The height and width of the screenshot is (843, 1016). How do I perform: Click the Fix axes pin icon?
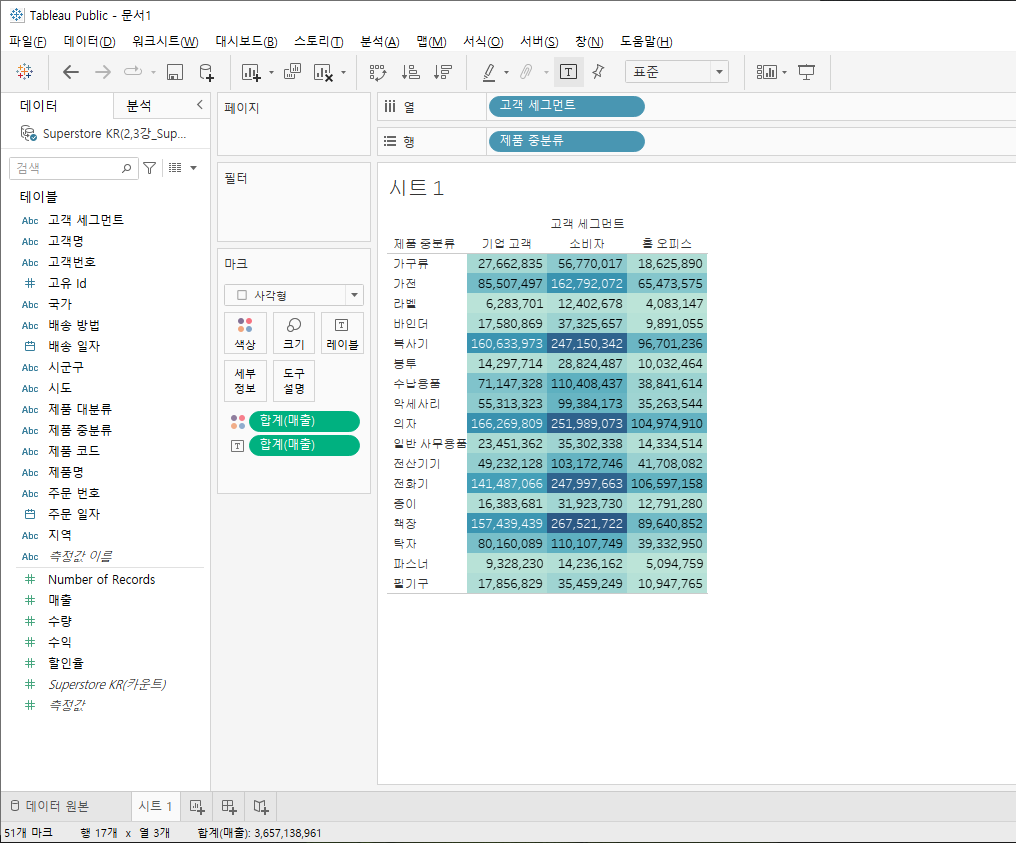coord(598,72)
